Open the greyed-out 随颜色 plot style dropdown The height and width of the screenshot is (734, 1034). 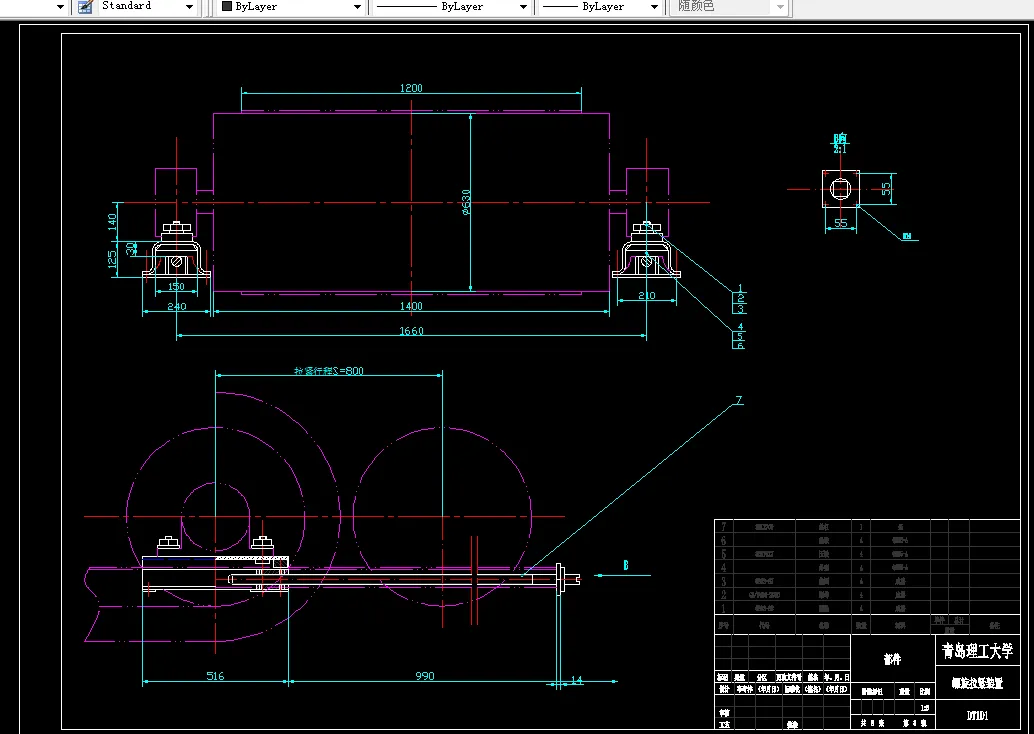(x=780, y=7)
